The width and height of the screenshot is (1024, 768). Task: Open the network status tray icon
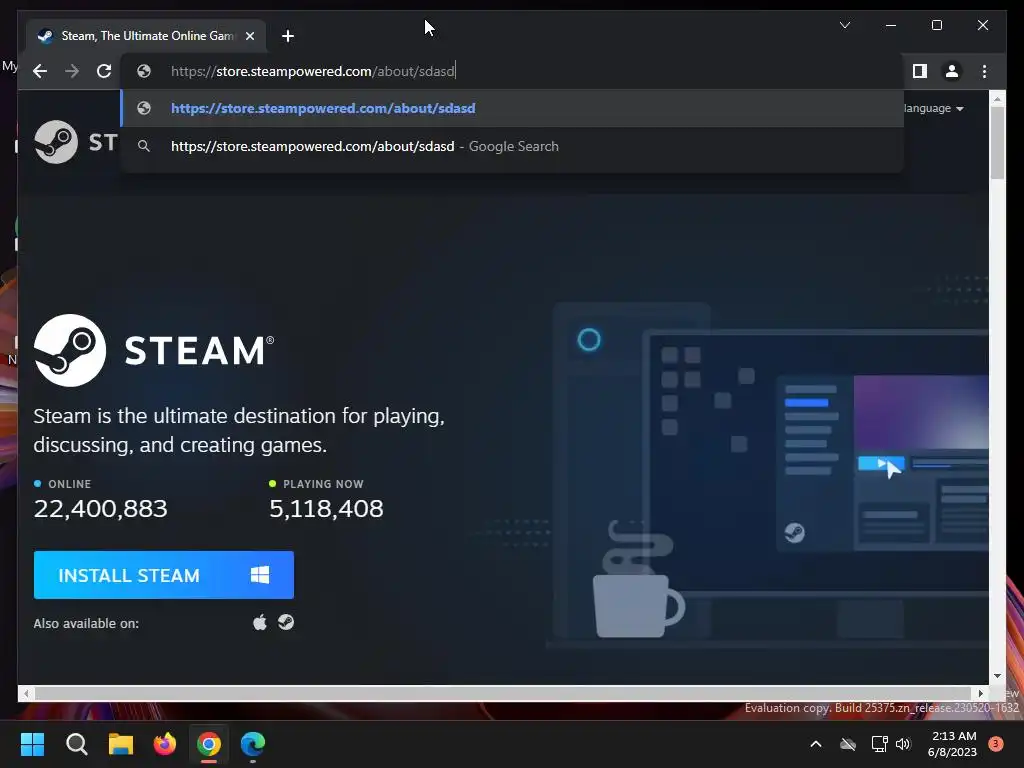(879, 744)
